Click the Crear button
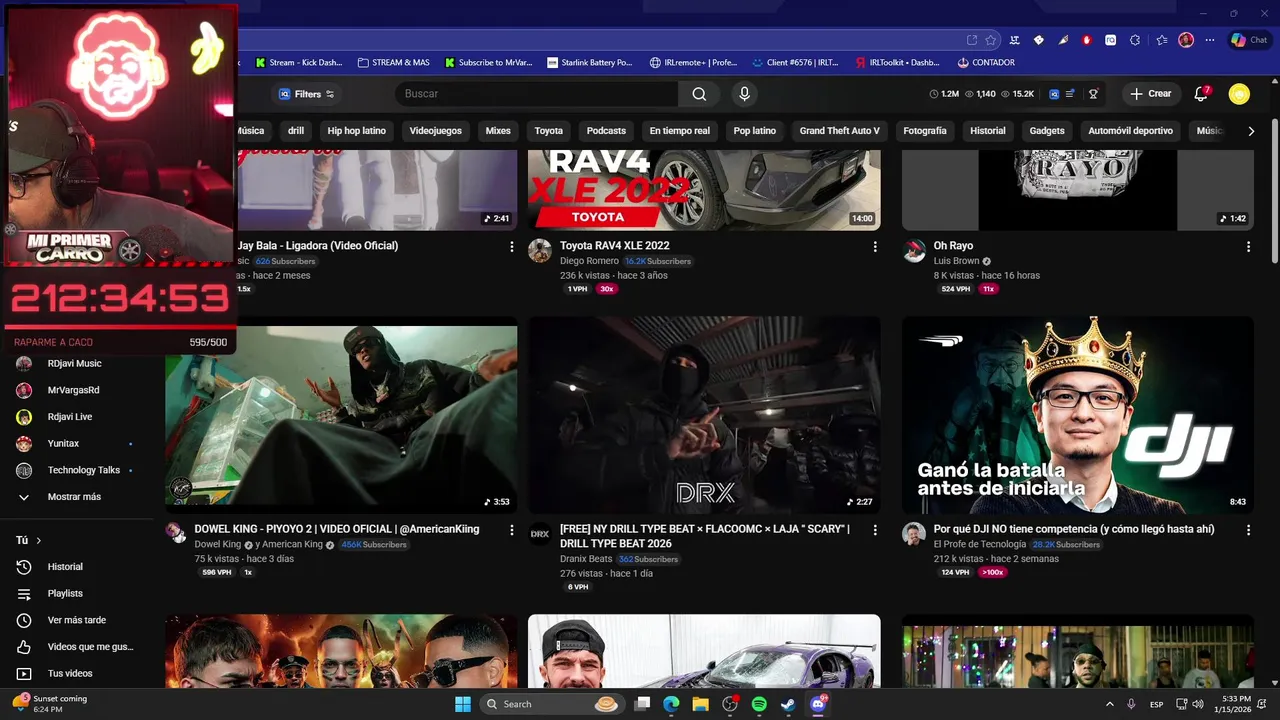The image size is (1280, 720). click(x=1150, y=94)
